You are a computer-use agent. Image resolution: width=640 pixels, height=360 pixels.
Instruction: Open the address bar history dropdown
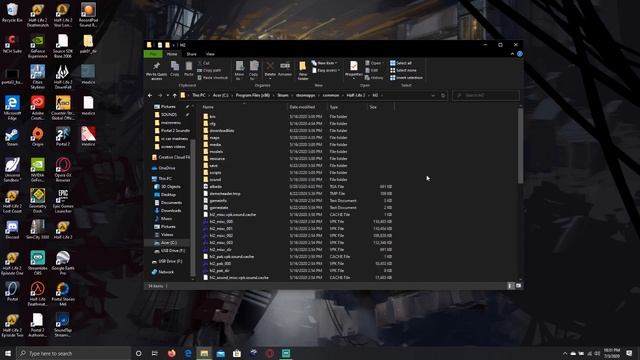433,96
